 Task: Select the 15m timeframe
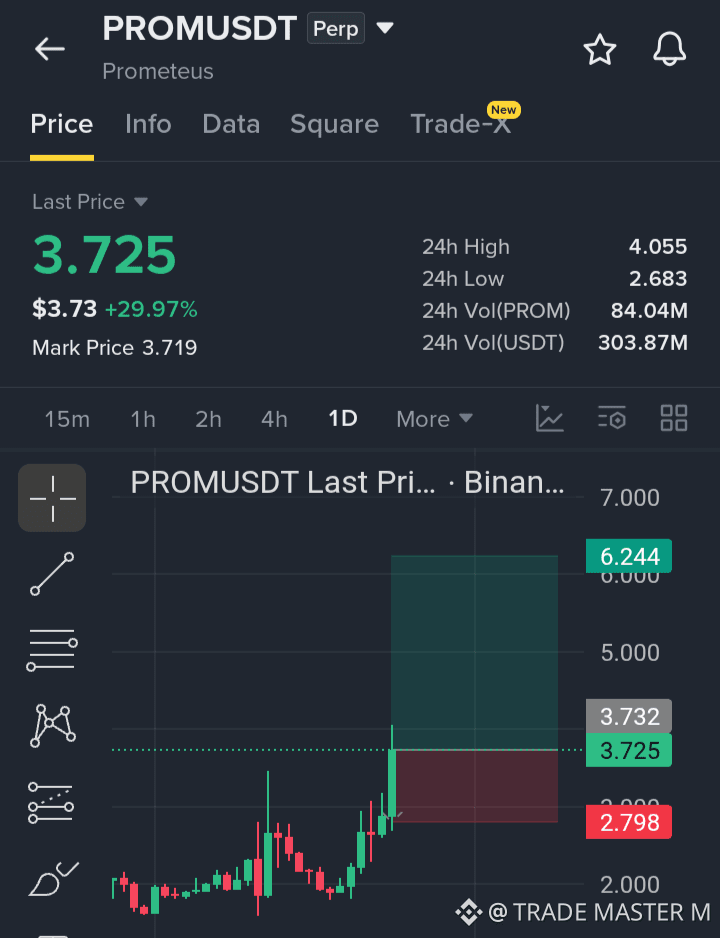(67, 419)
